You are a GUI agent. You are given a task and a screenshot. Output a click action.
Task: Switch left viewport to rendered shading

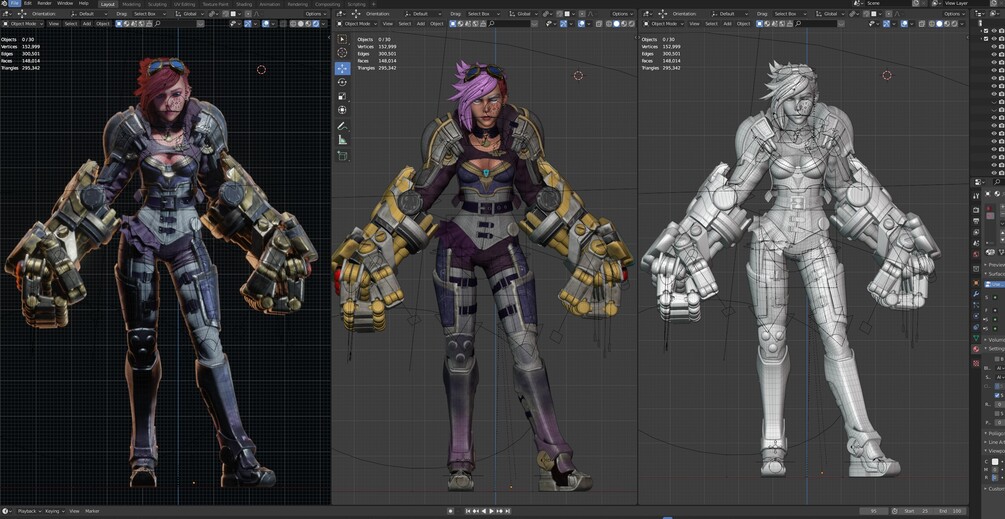pos(315,23)
